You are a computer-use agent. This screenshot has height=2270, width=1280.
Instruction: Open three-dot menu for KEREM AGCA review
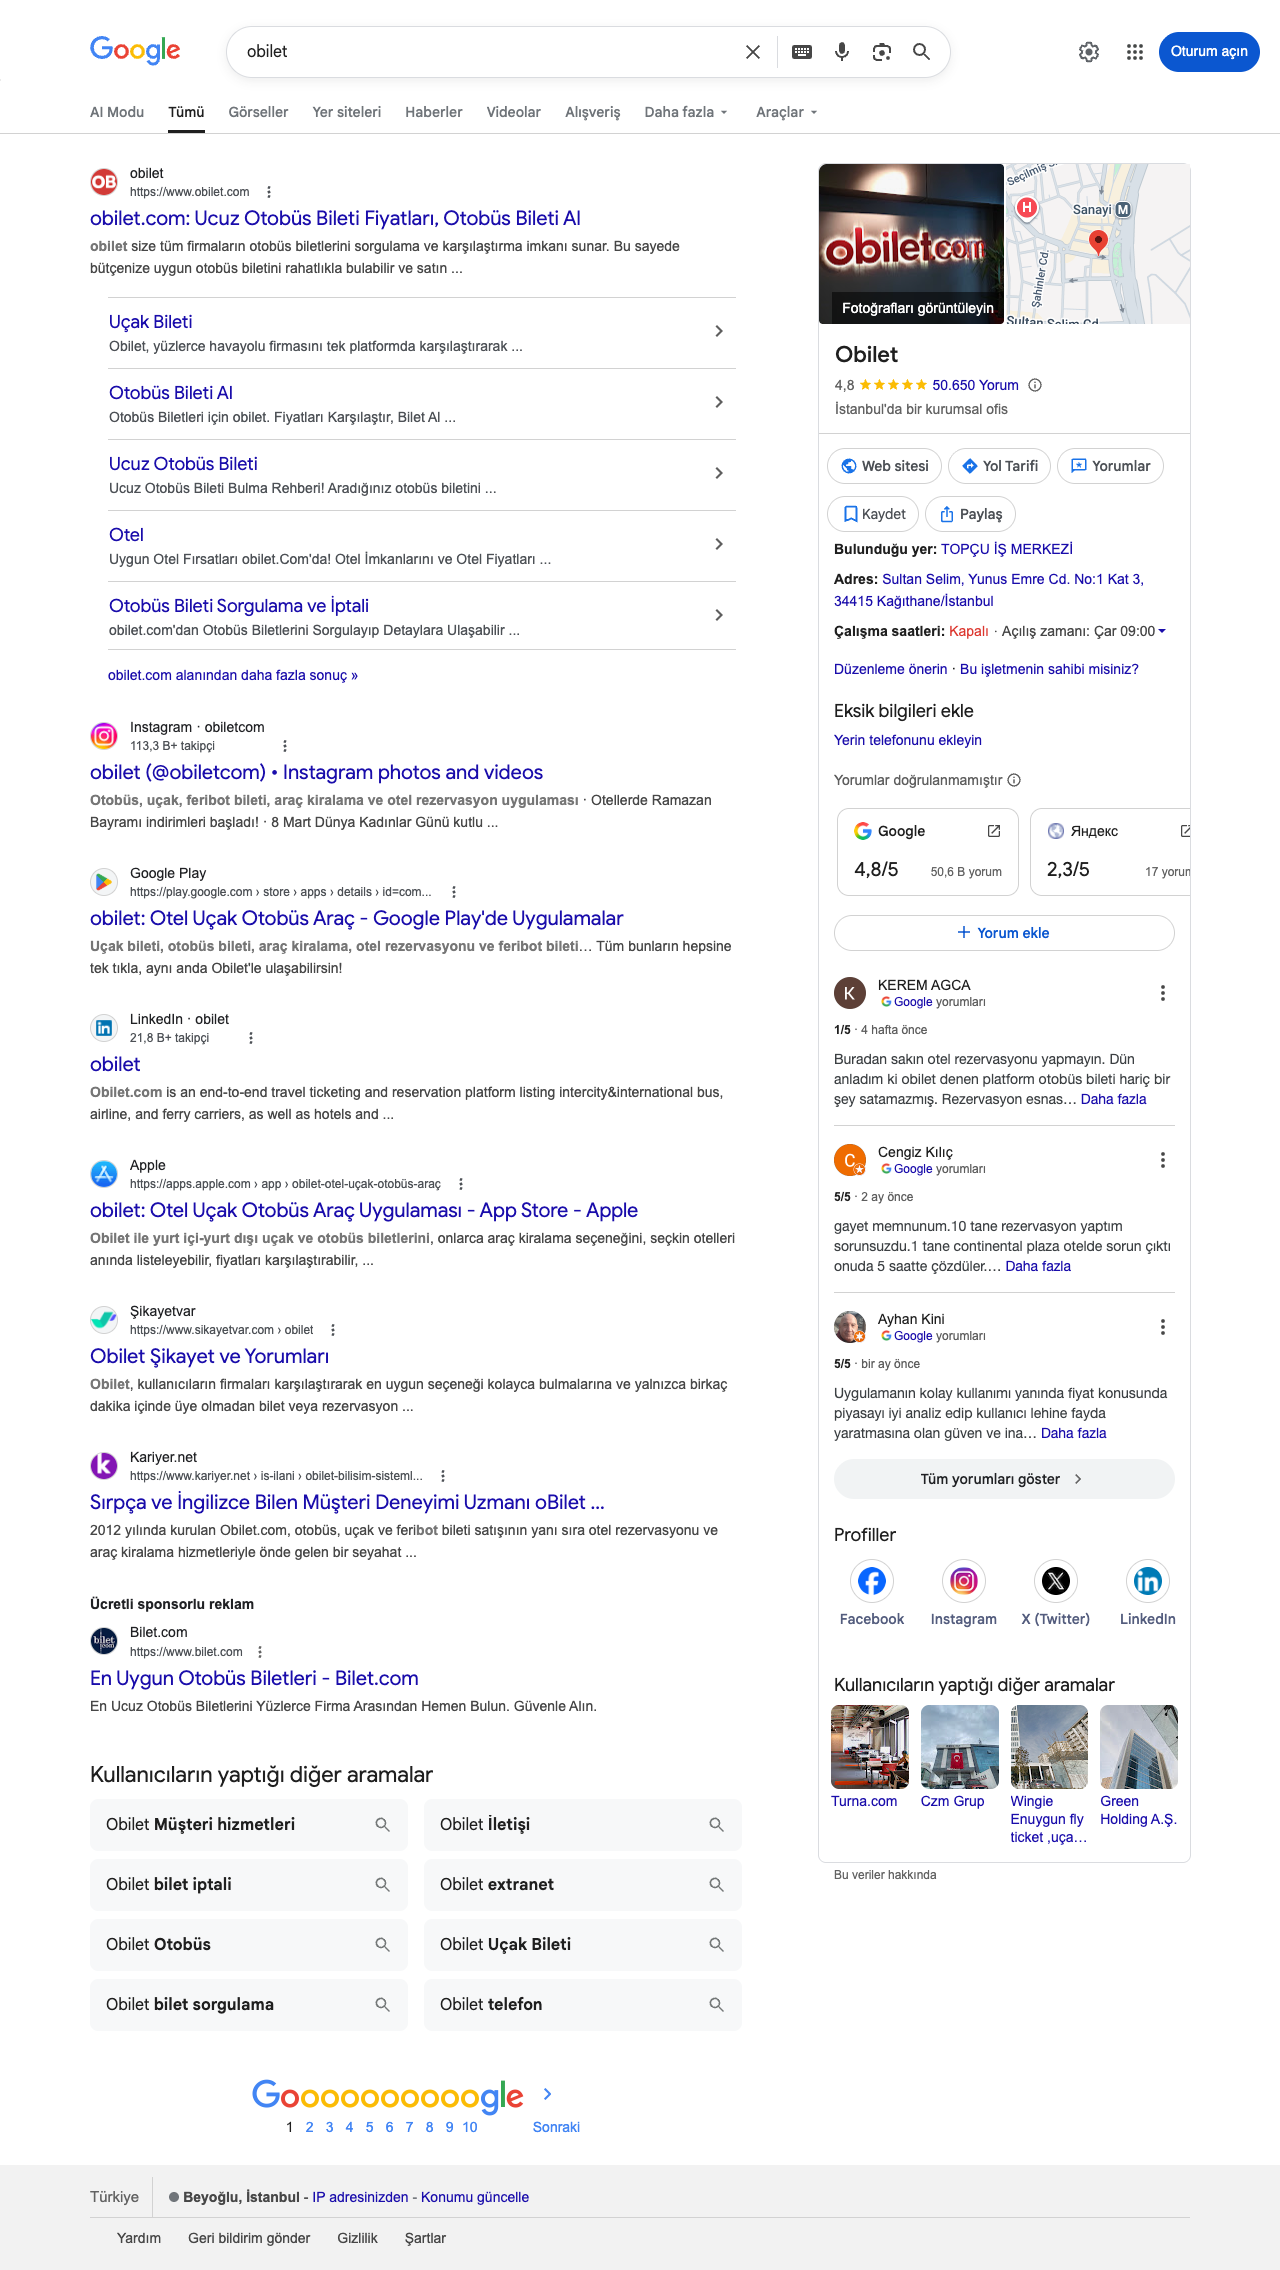[1162, 993]
